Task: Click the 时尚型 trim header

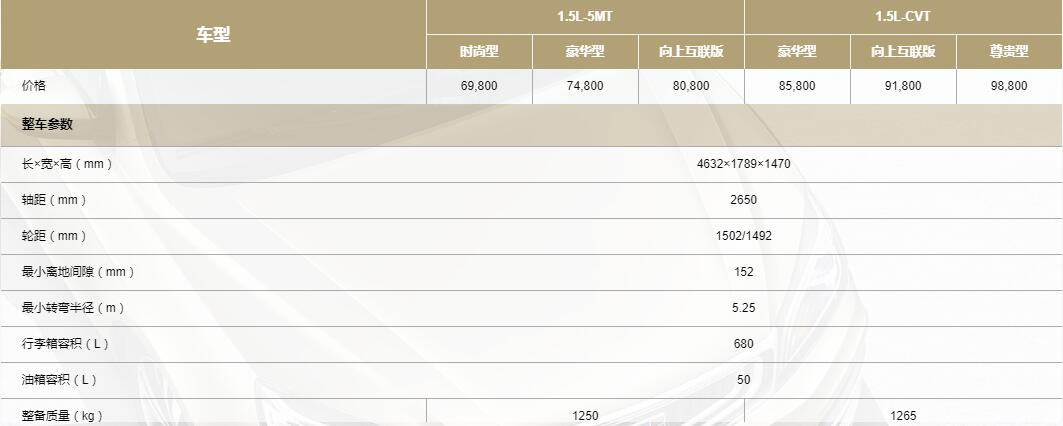Action: 479,52
